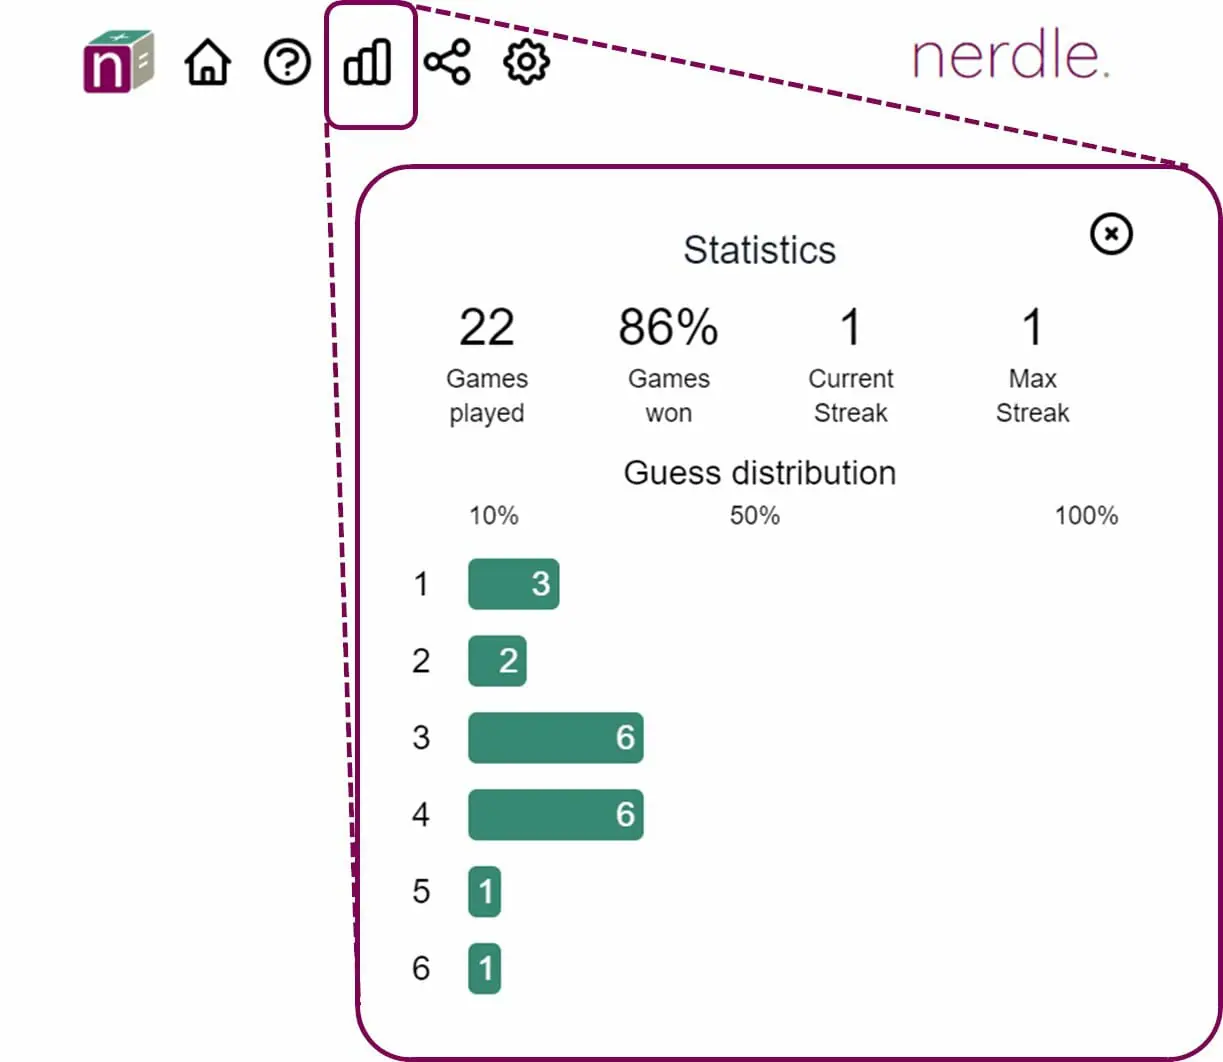Viewport: 1223px width, 1062px height.
Task: Click the 22 Games played stat
Action: [487, 328]
